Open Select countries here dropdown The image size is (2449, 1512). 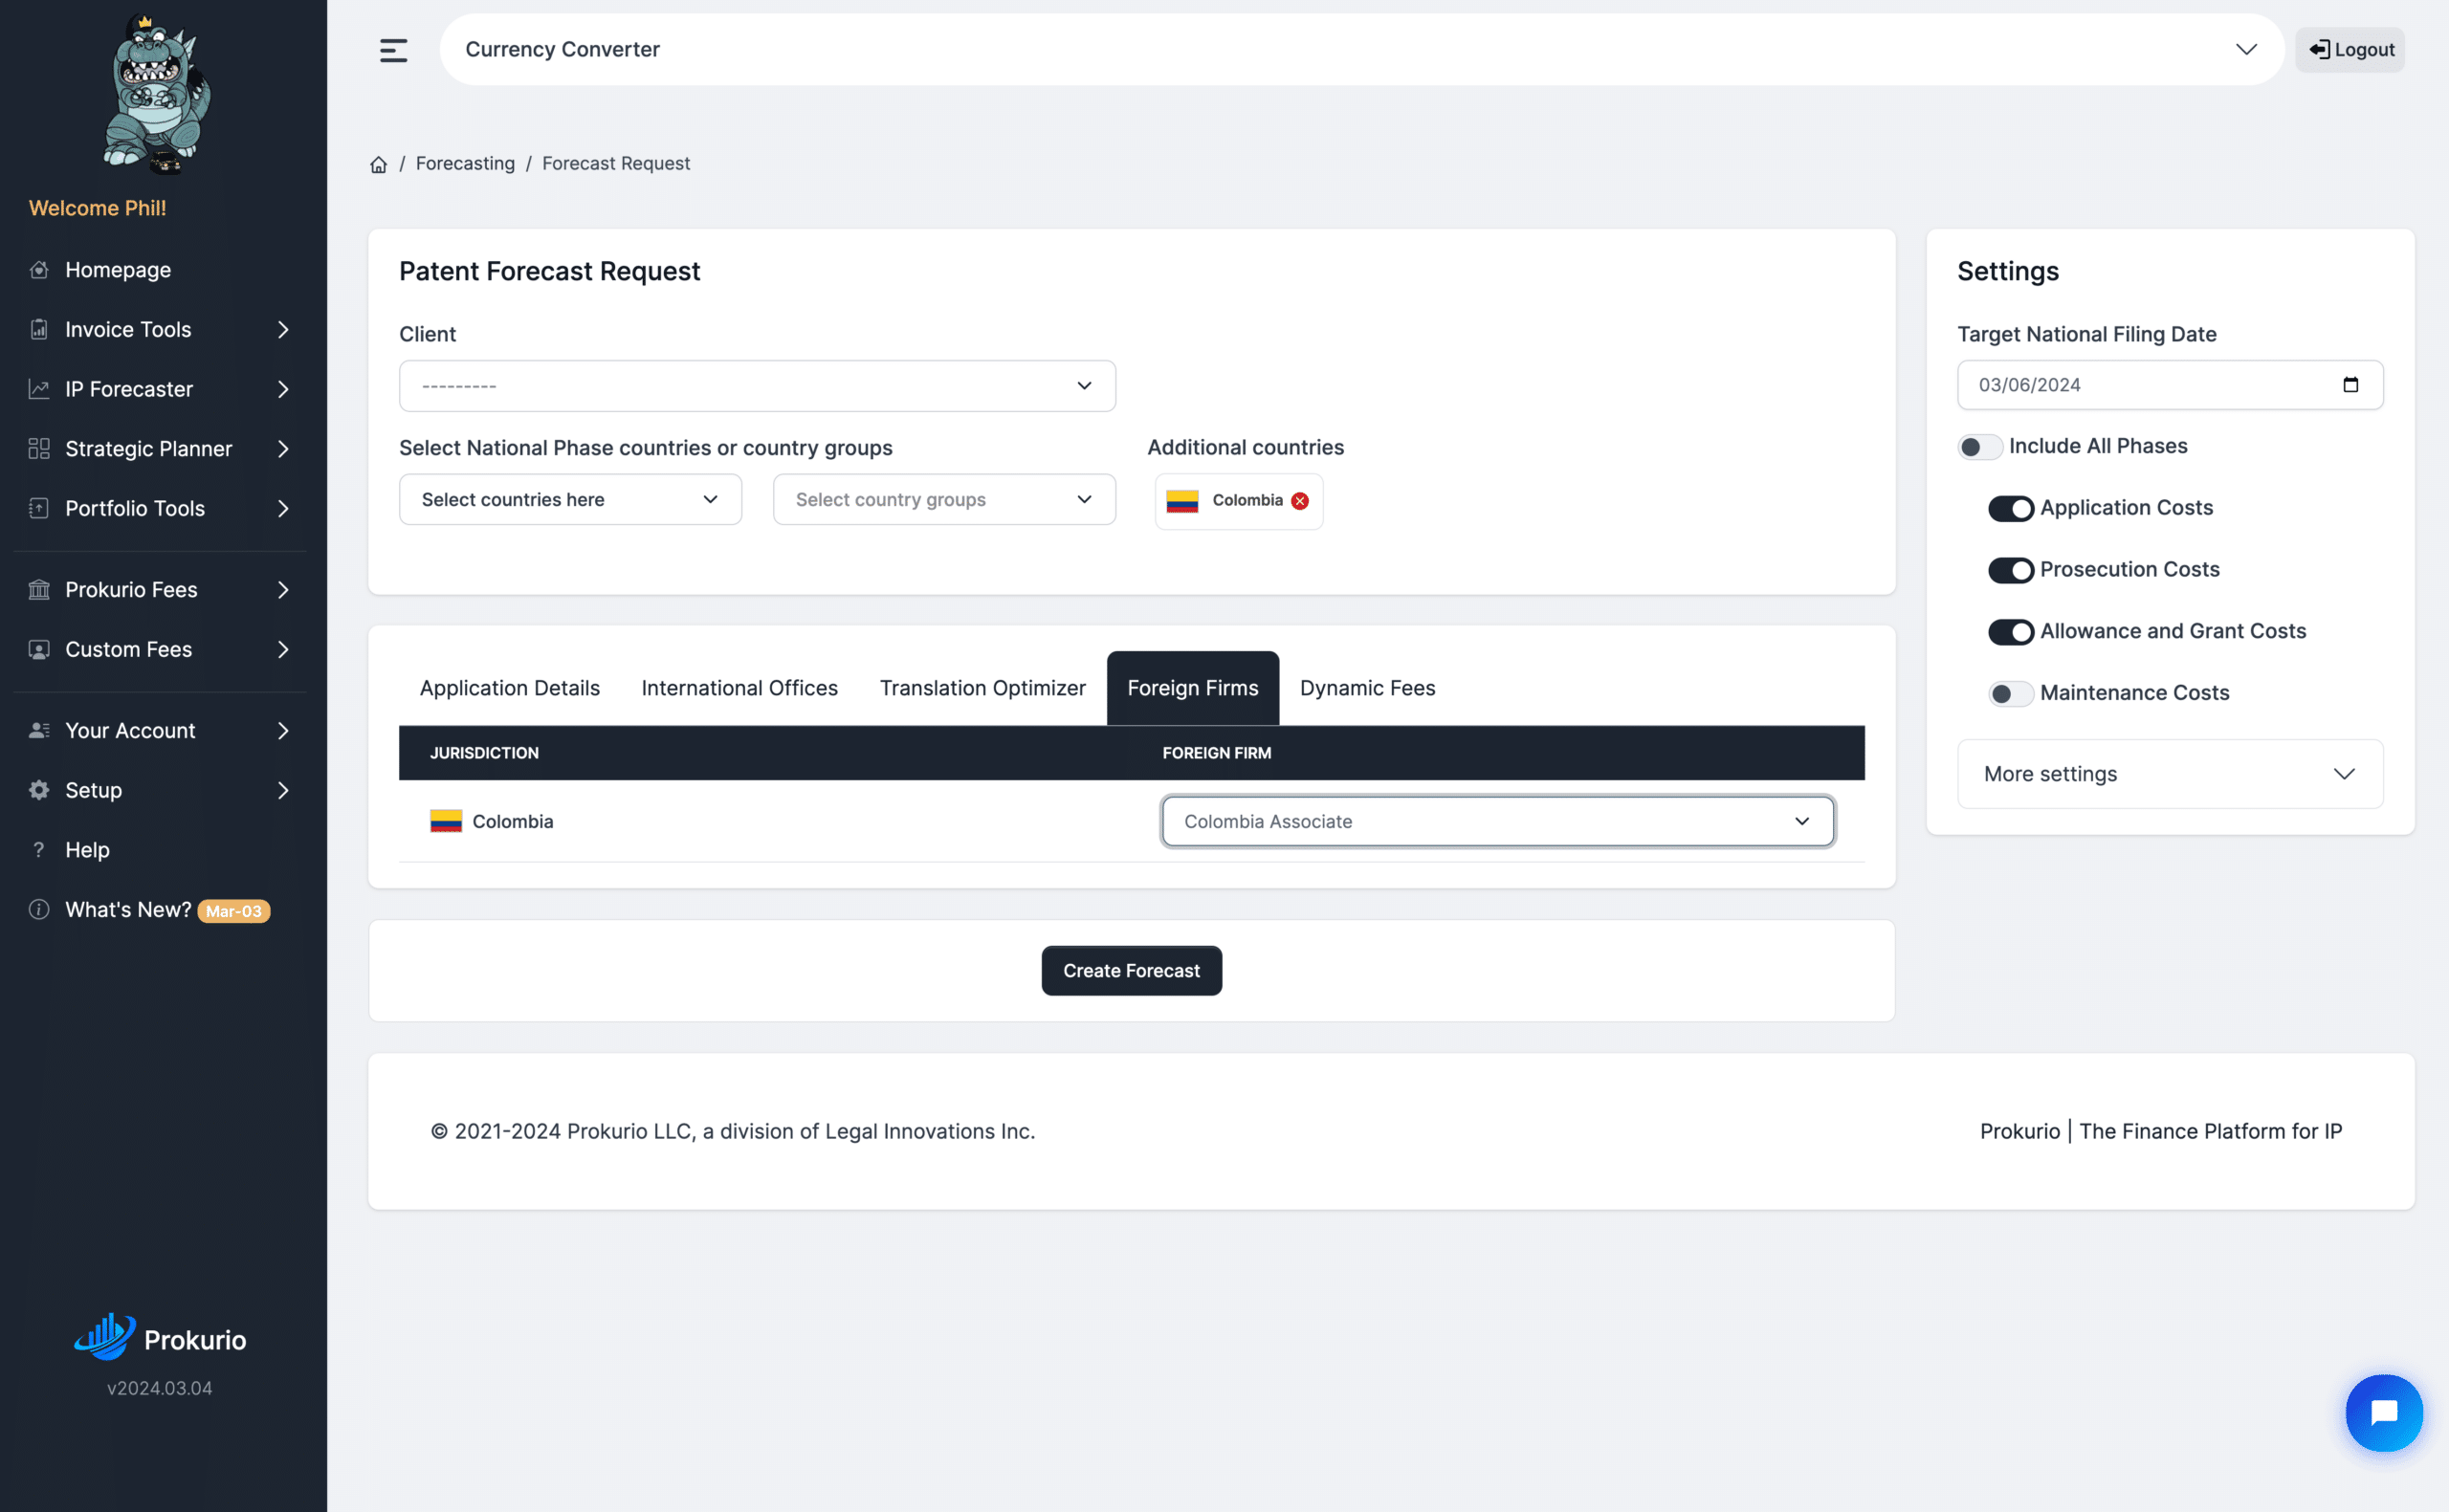(x=570, y=500)
